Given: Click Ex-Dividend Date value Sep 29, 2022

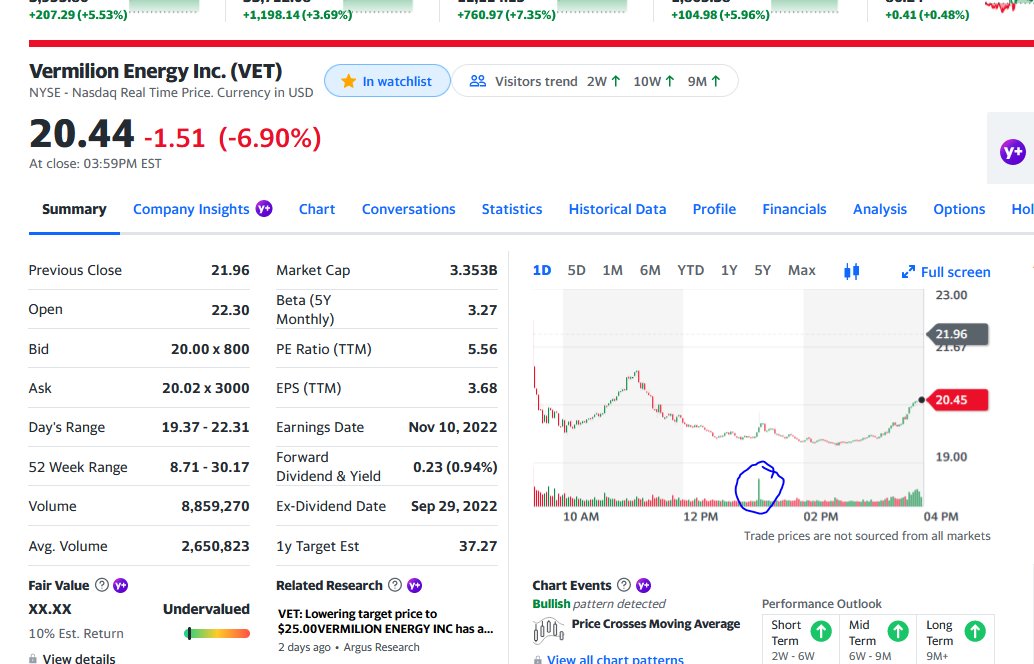Looking at the screenshot, I should pyautogui.click(x=454, y=506).
